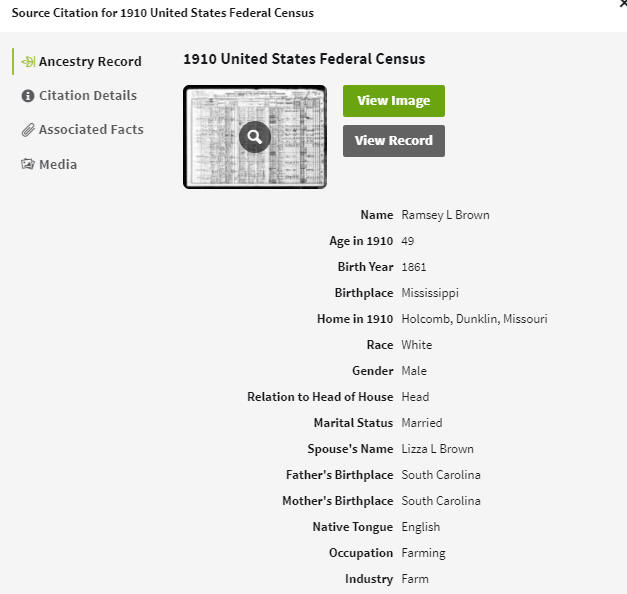Viewport: 627px width, 594px height.
Task: Click the gray View Record button
Action: tap(393, 141)
